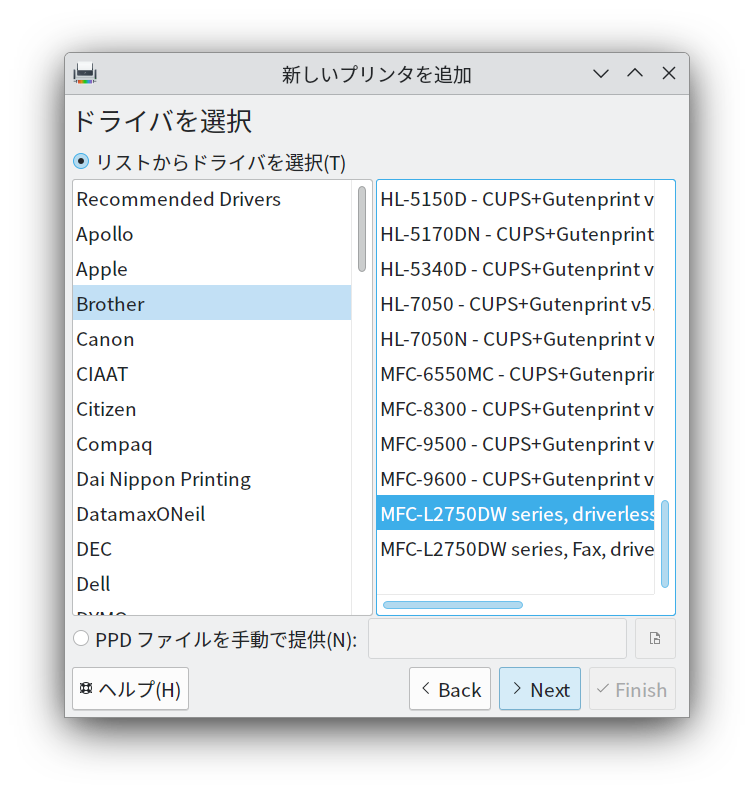The image size is (754, 794).
Task: Choose HL-5340D Gutenprint driver
Action: (515, 269)
